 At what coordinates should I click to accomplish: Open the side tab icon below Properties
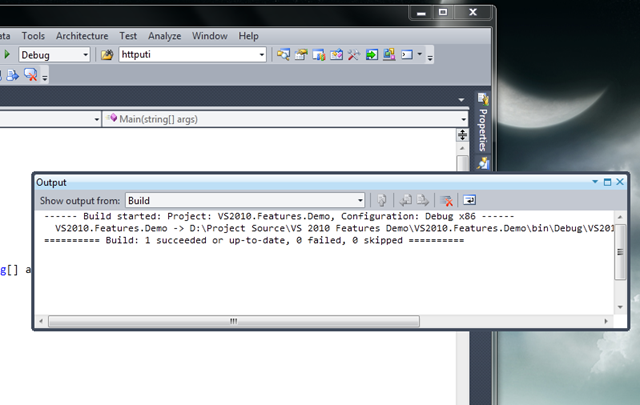[x=483, y=163]
